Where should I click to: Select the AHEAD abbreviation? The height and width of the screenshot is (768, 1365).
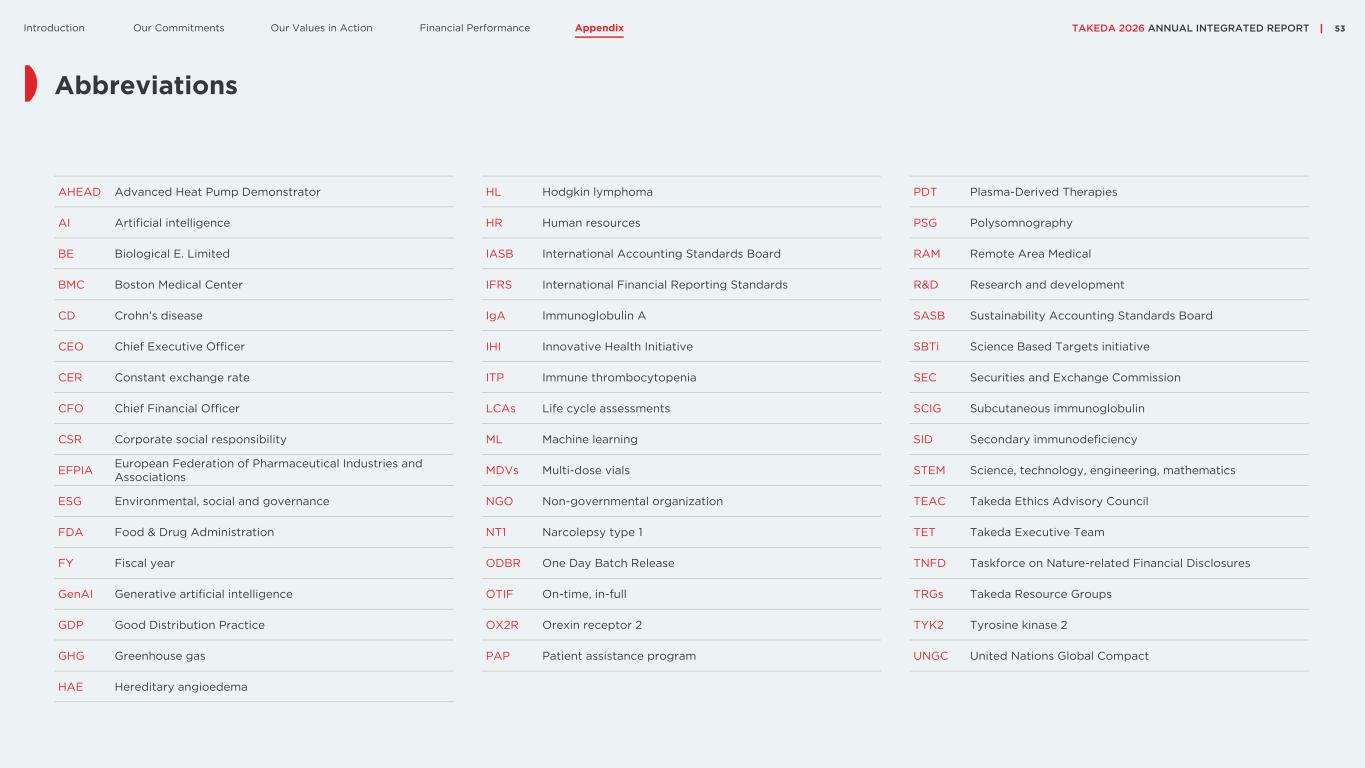pos(79,192)
